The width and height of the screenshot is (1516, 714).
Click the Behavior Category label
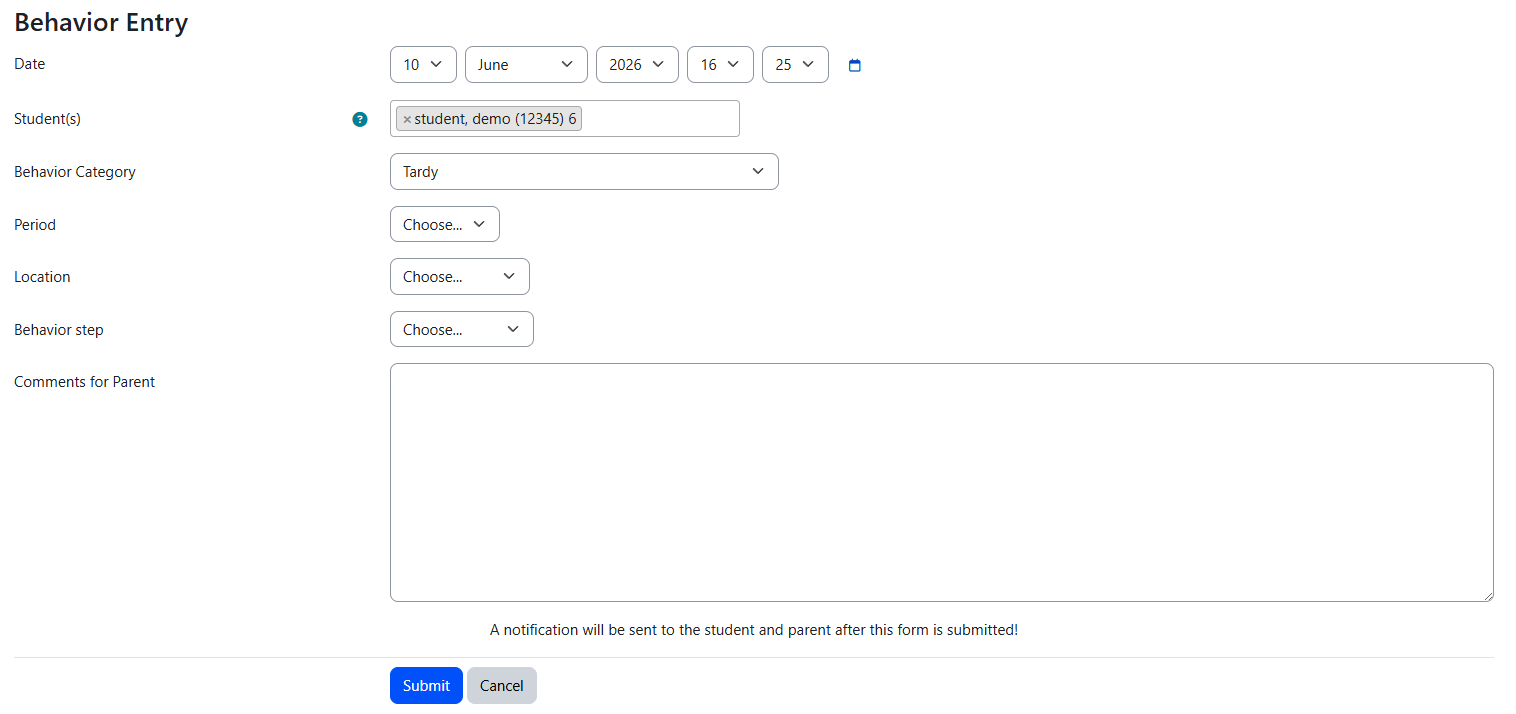75,172
